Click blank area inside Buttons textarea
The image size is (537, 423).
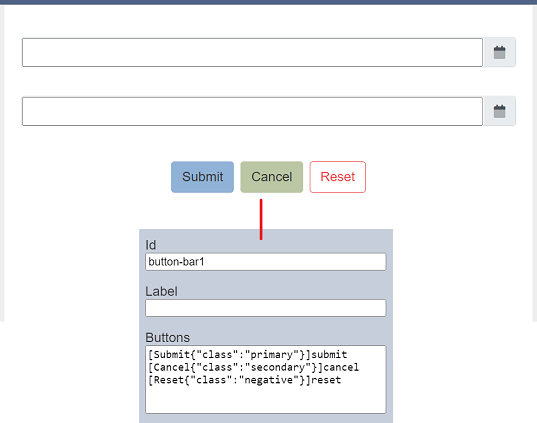tap(266, 399)
